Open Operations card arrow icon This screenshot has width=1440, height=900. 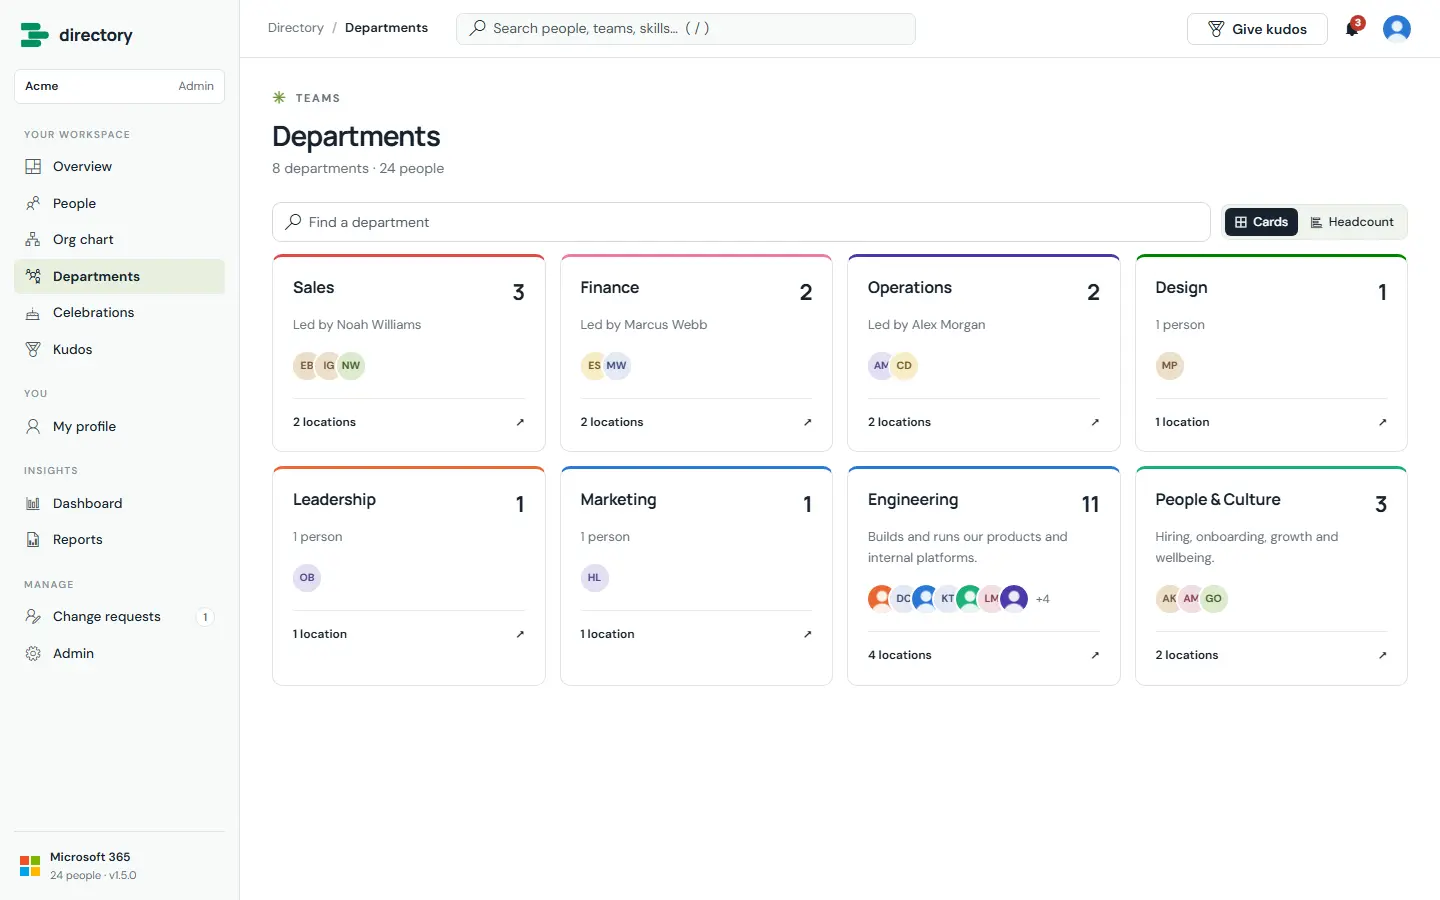point(1095,422)
